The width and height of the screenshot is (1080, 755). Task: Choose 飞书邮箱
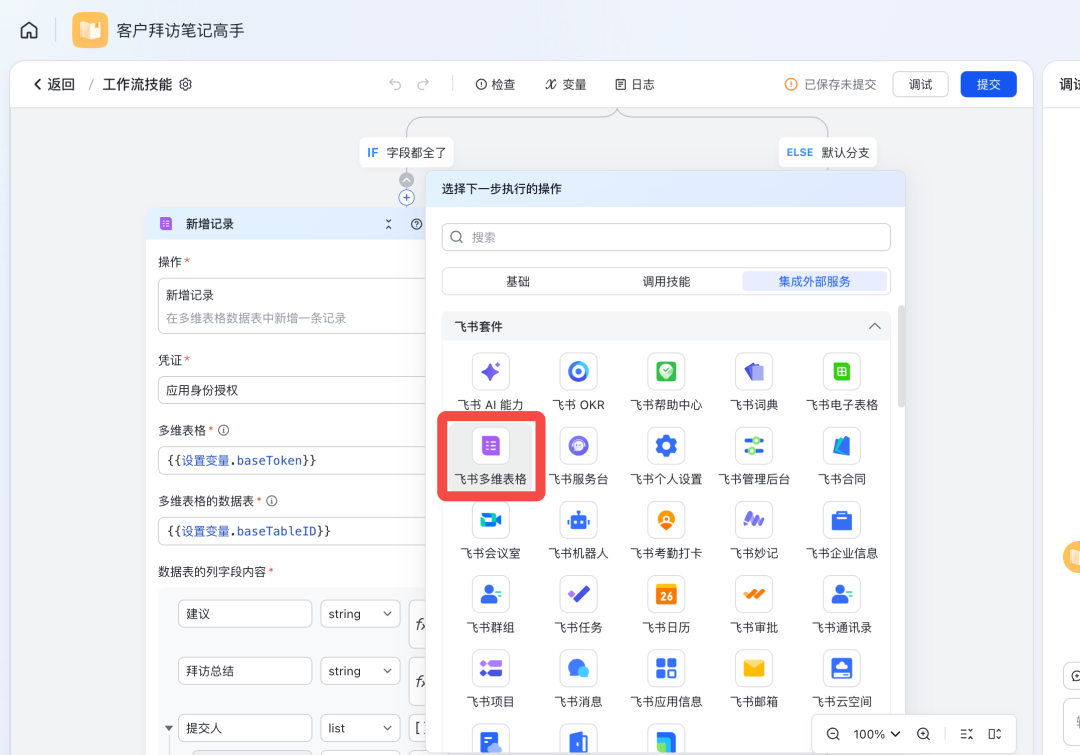coord(754,679)
